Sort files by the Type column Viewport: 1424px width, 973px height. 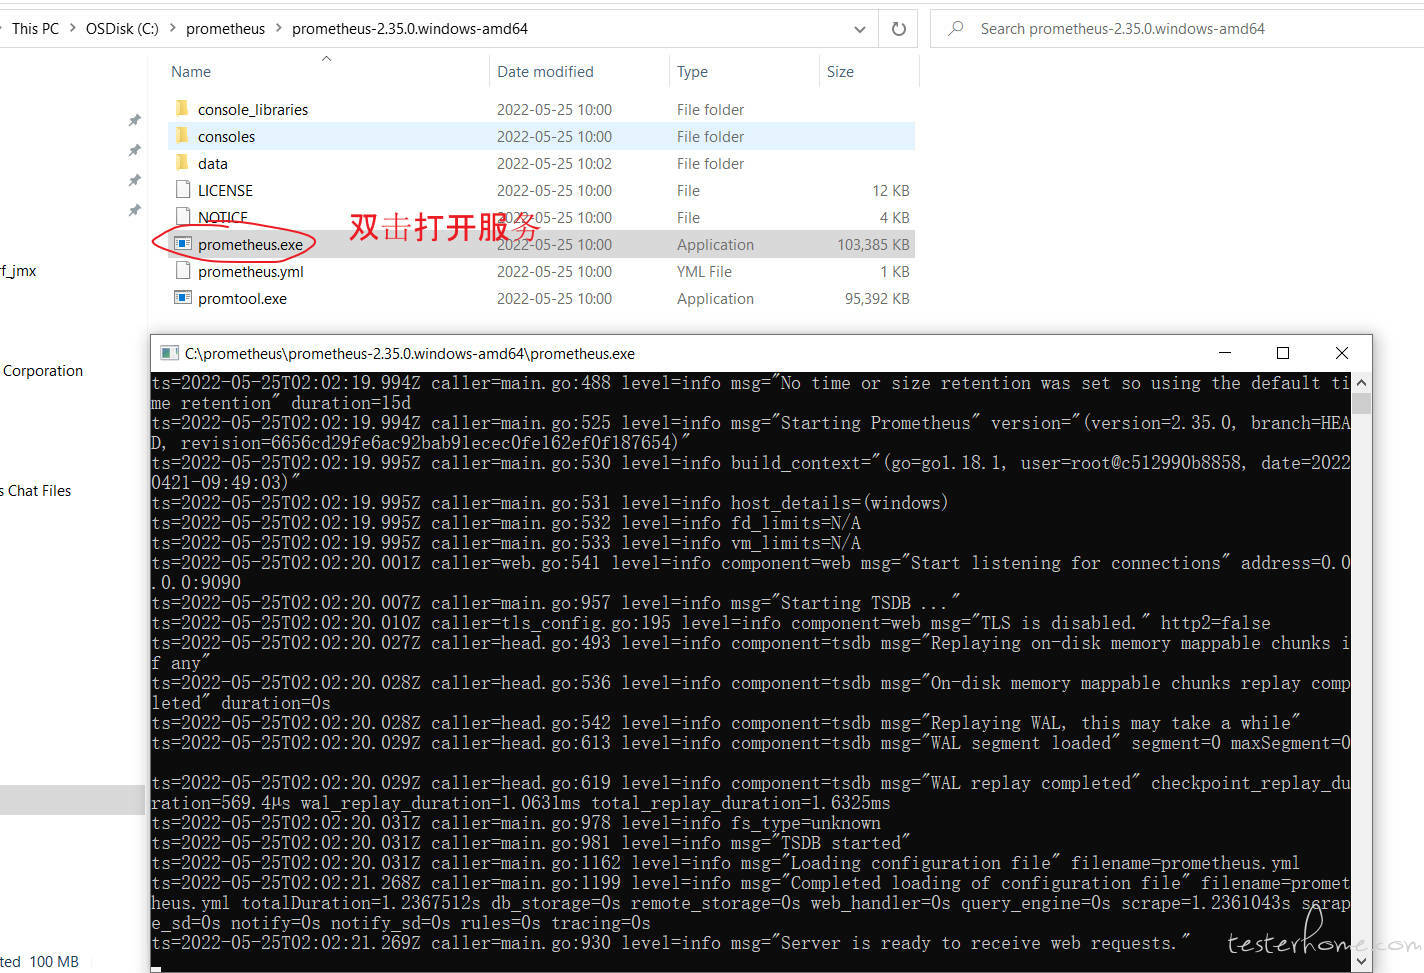(692, 72)
